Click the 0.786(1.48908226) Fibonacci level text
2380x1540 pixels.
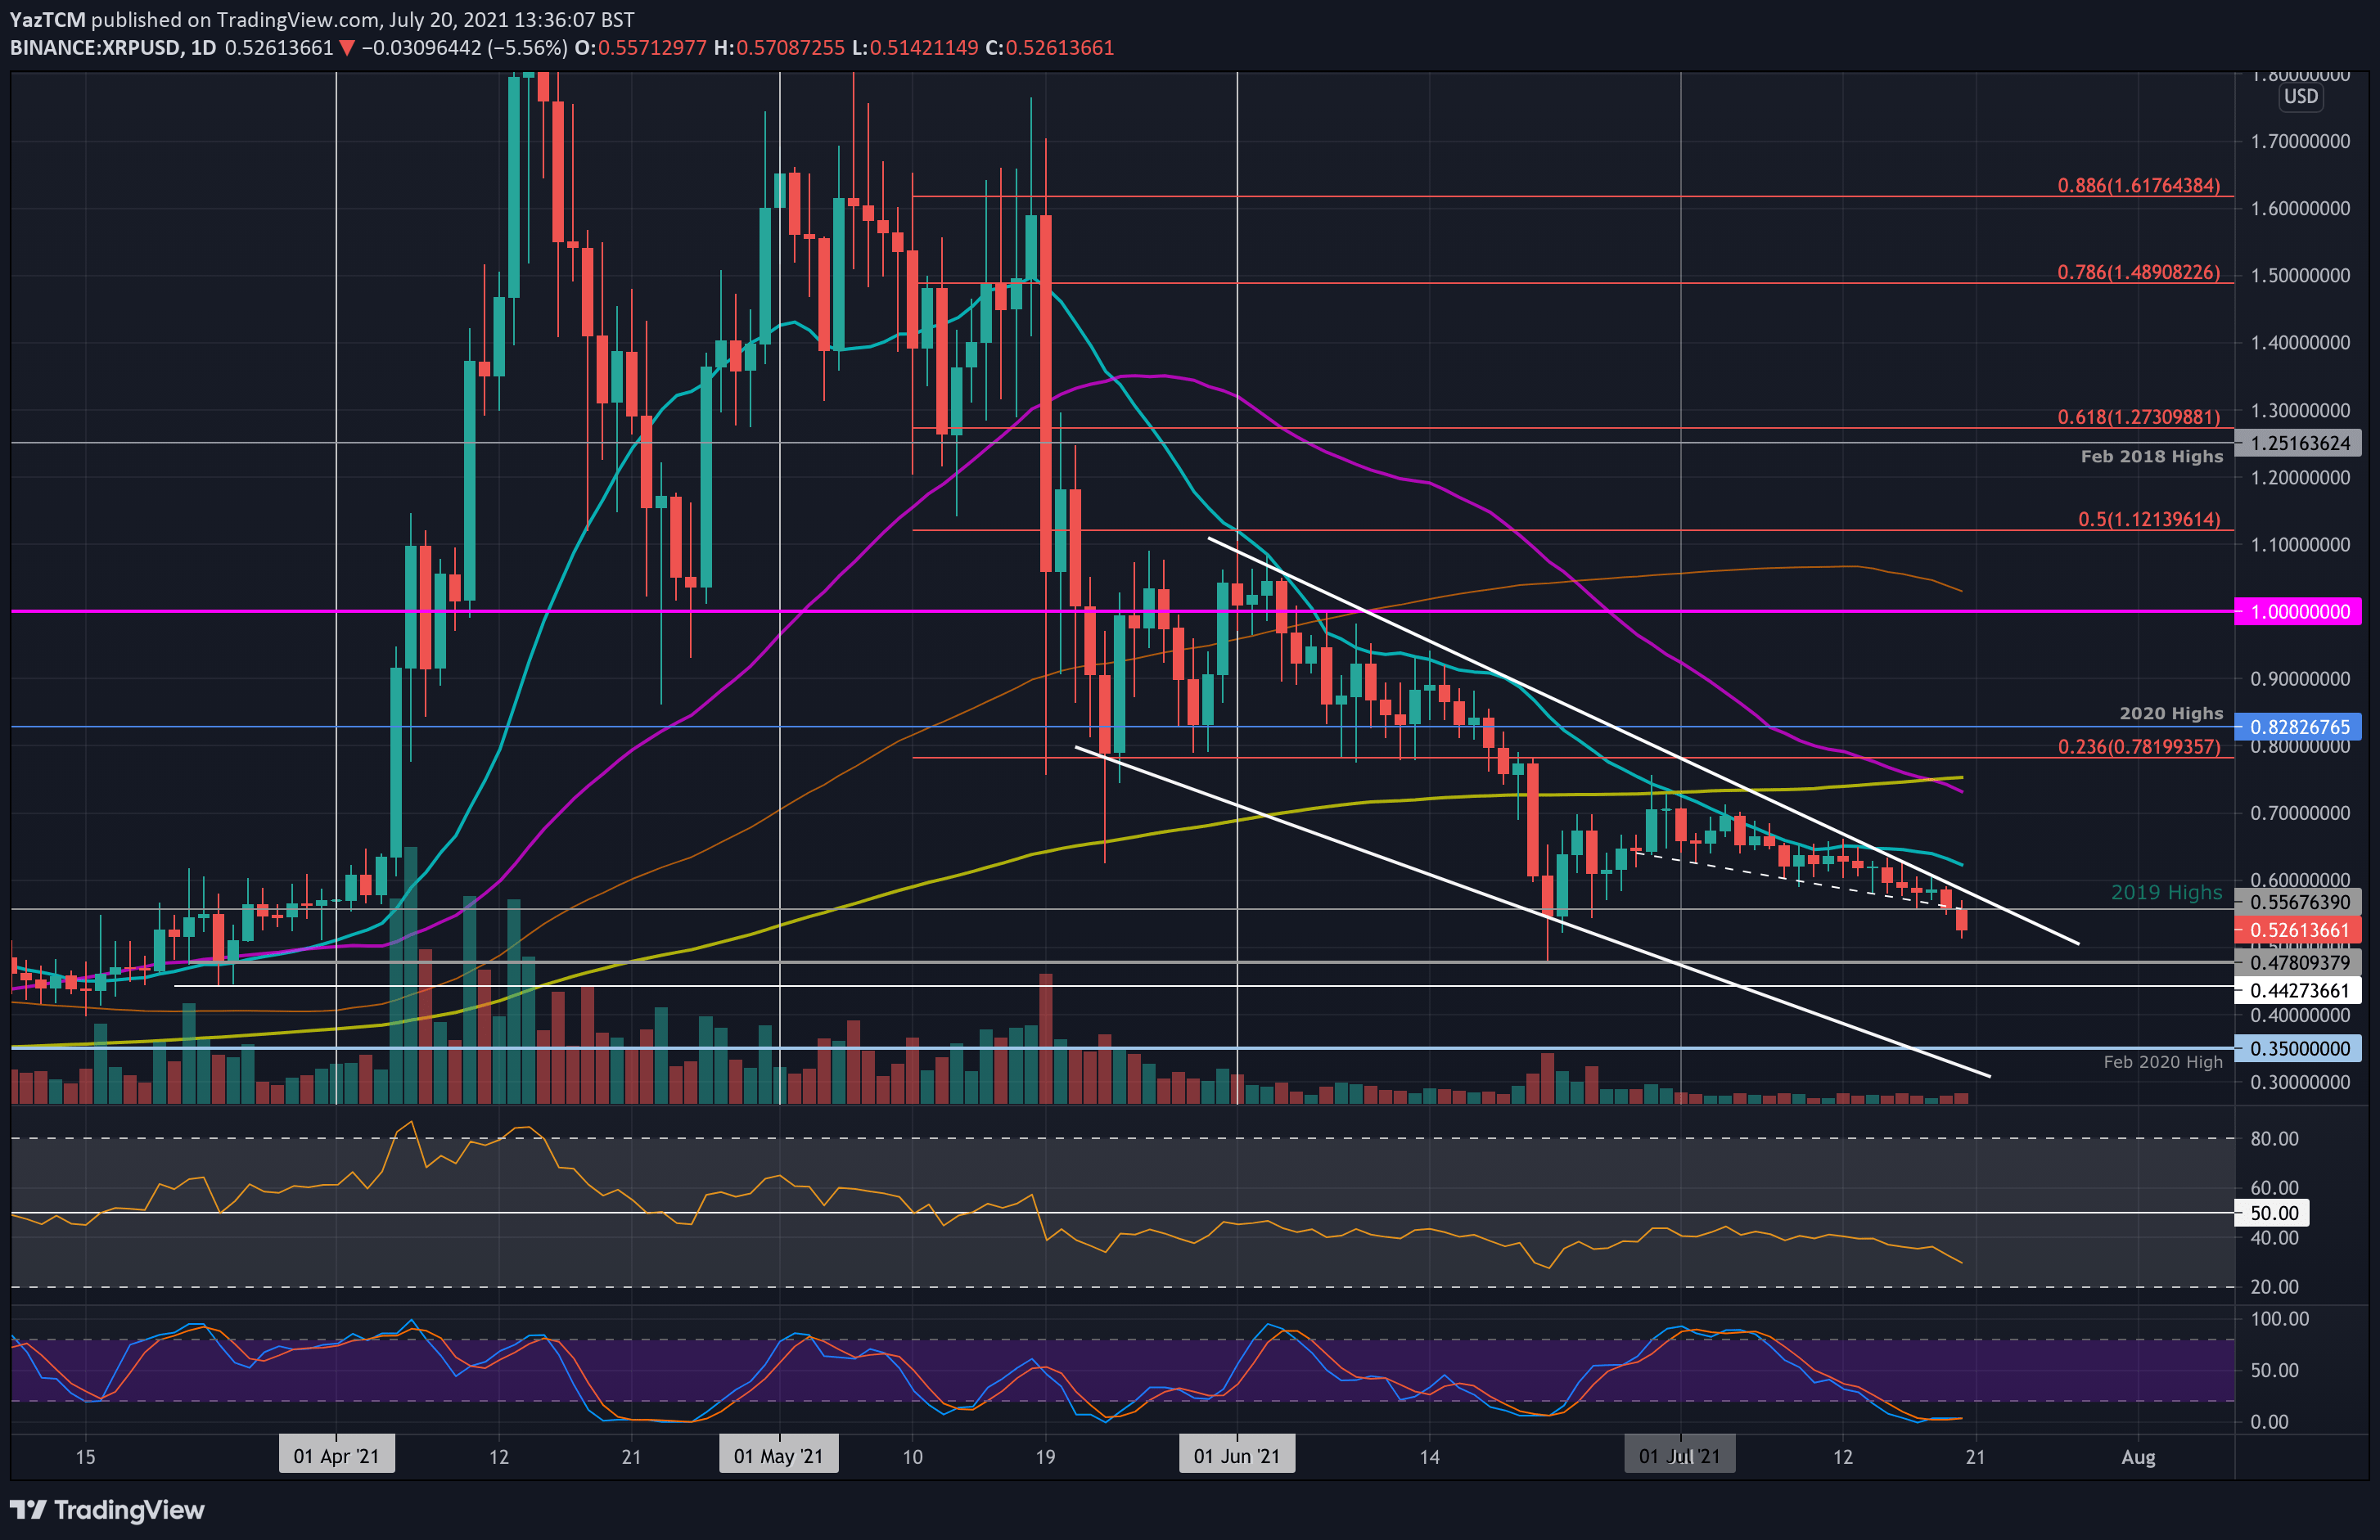2138,272
